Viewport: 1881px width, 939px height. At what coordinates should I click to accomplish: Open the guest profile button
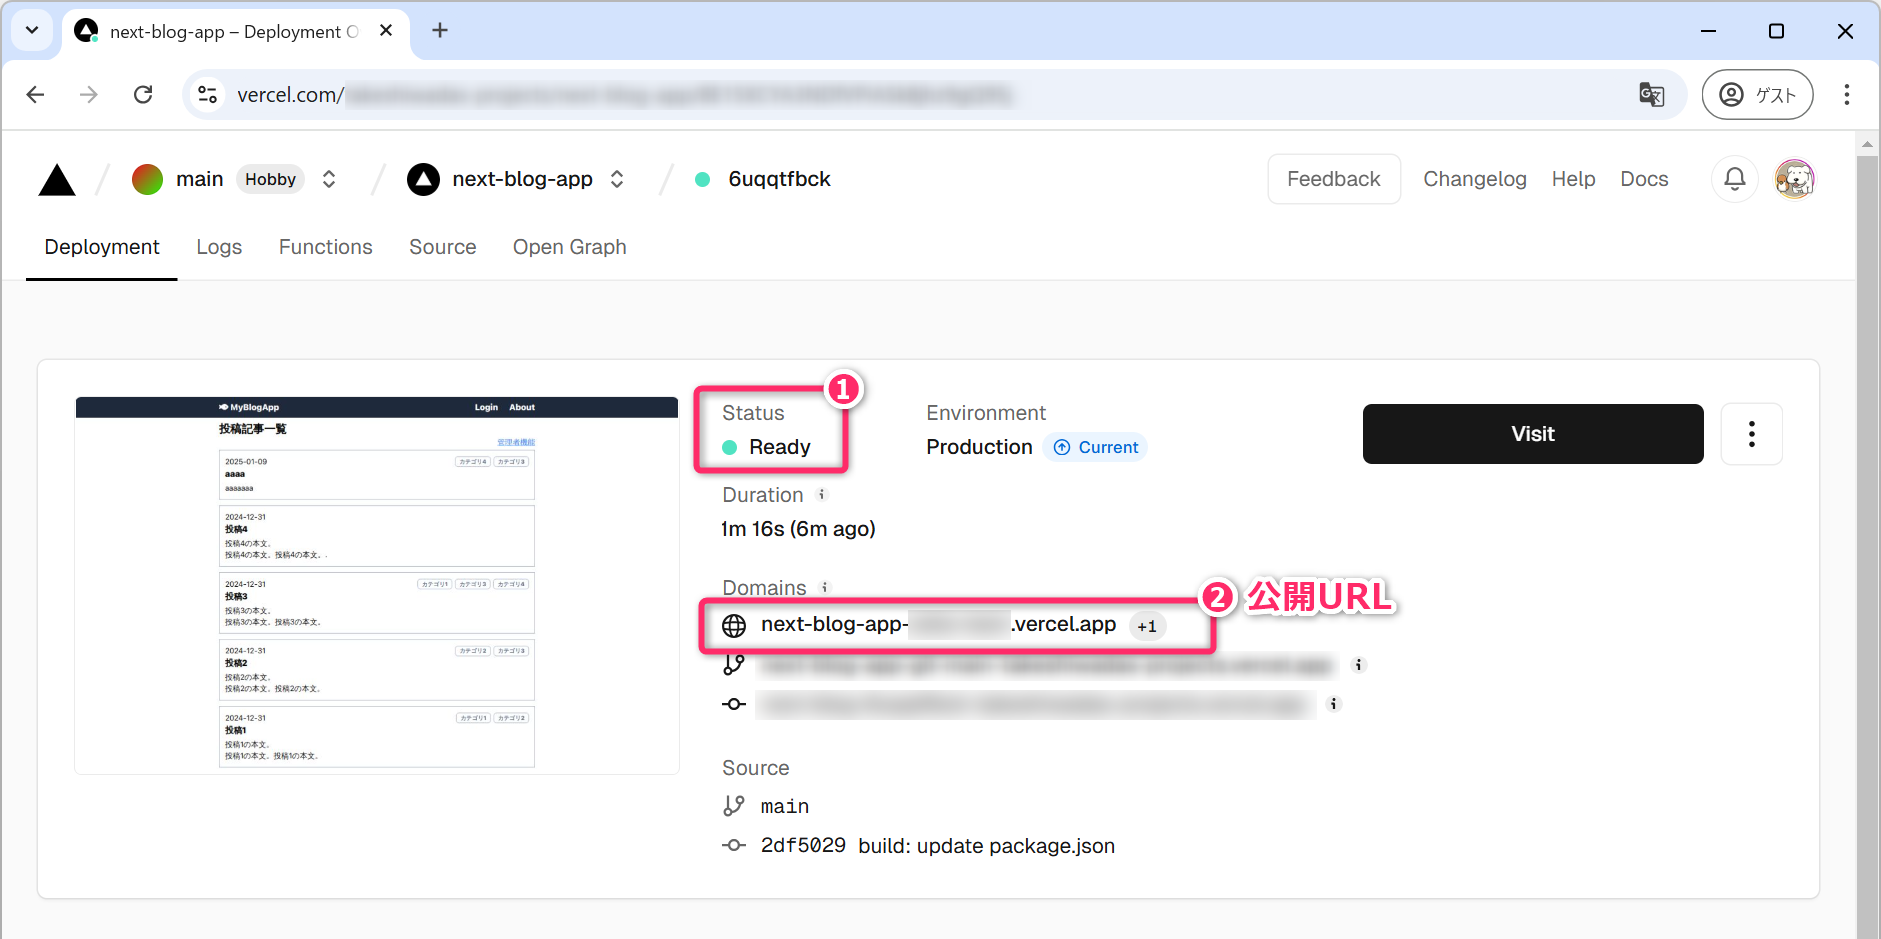pos(1757,95)
